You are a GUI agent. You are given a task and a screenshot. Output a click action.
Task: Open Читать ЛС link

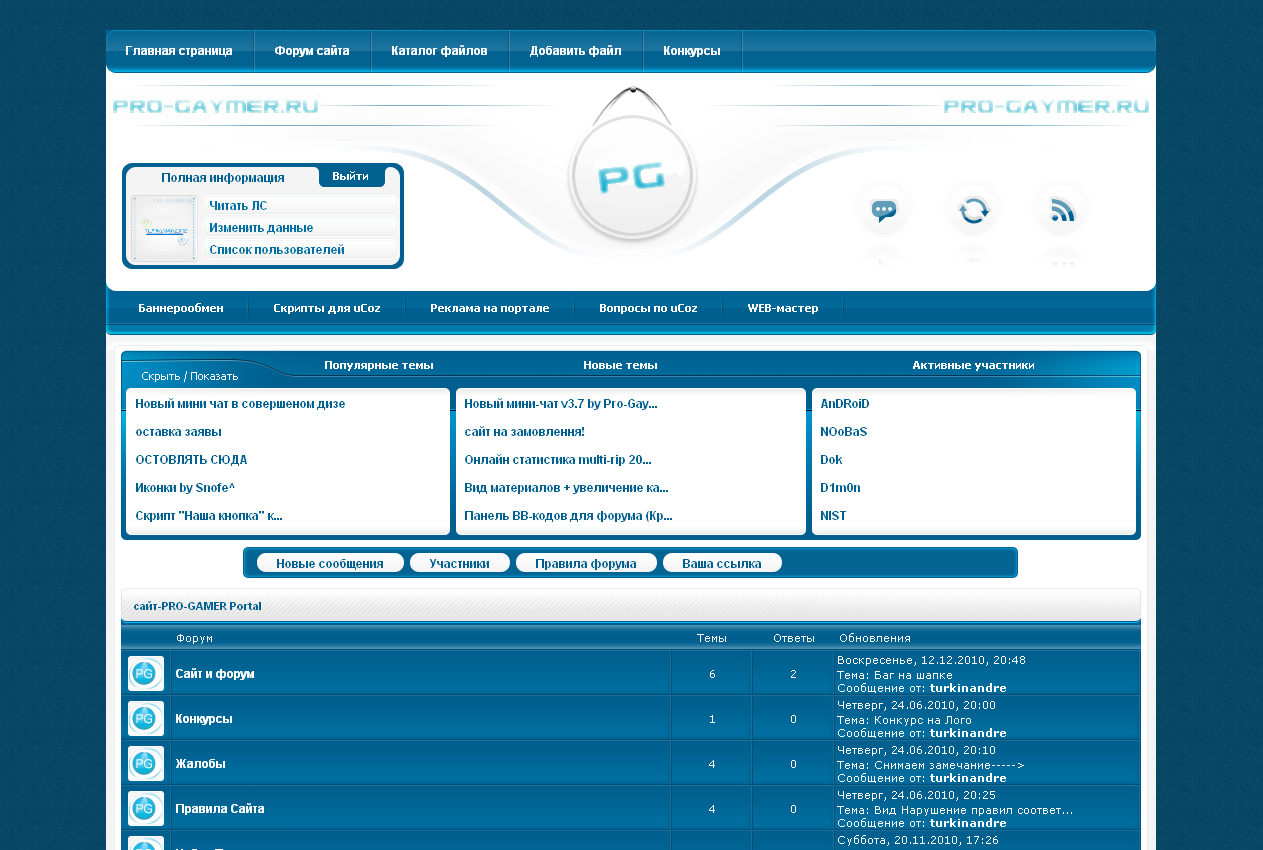coord(238,206)
